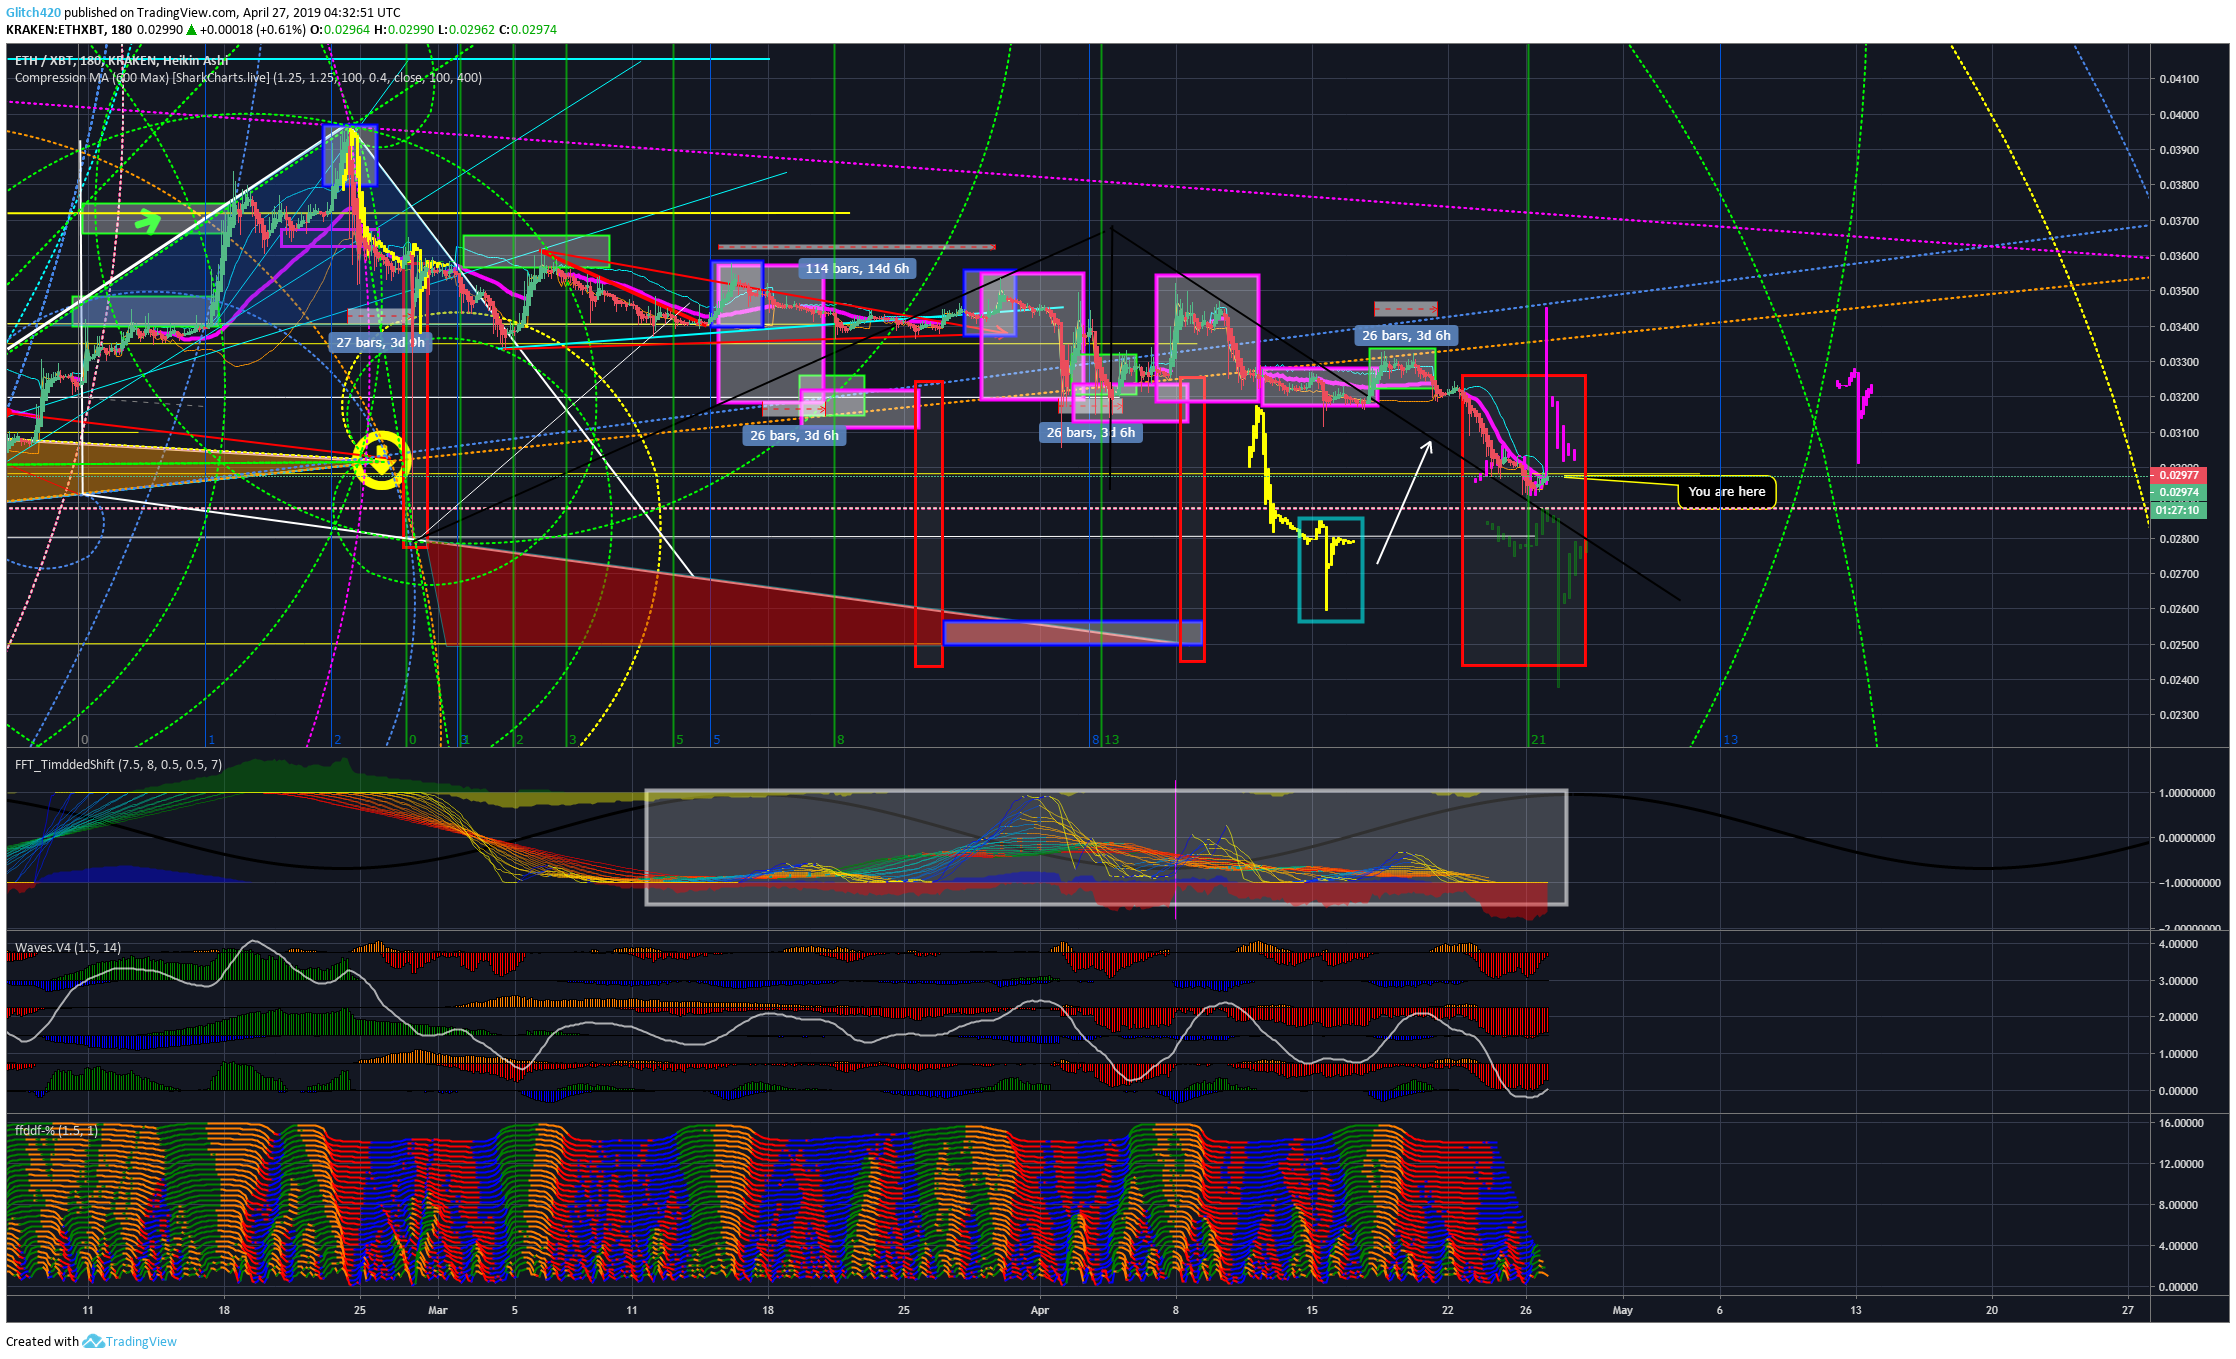Click the 01:27:10 bar countdown tag
Viewport: 2236px width, 1359px height.
pyautogui.click(x=2178, y=510)
